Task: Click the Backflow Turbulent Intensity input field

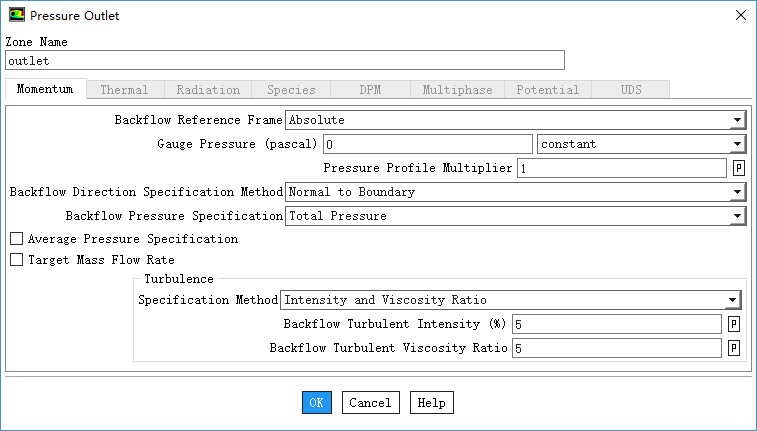Action: [x=616, y=324]
